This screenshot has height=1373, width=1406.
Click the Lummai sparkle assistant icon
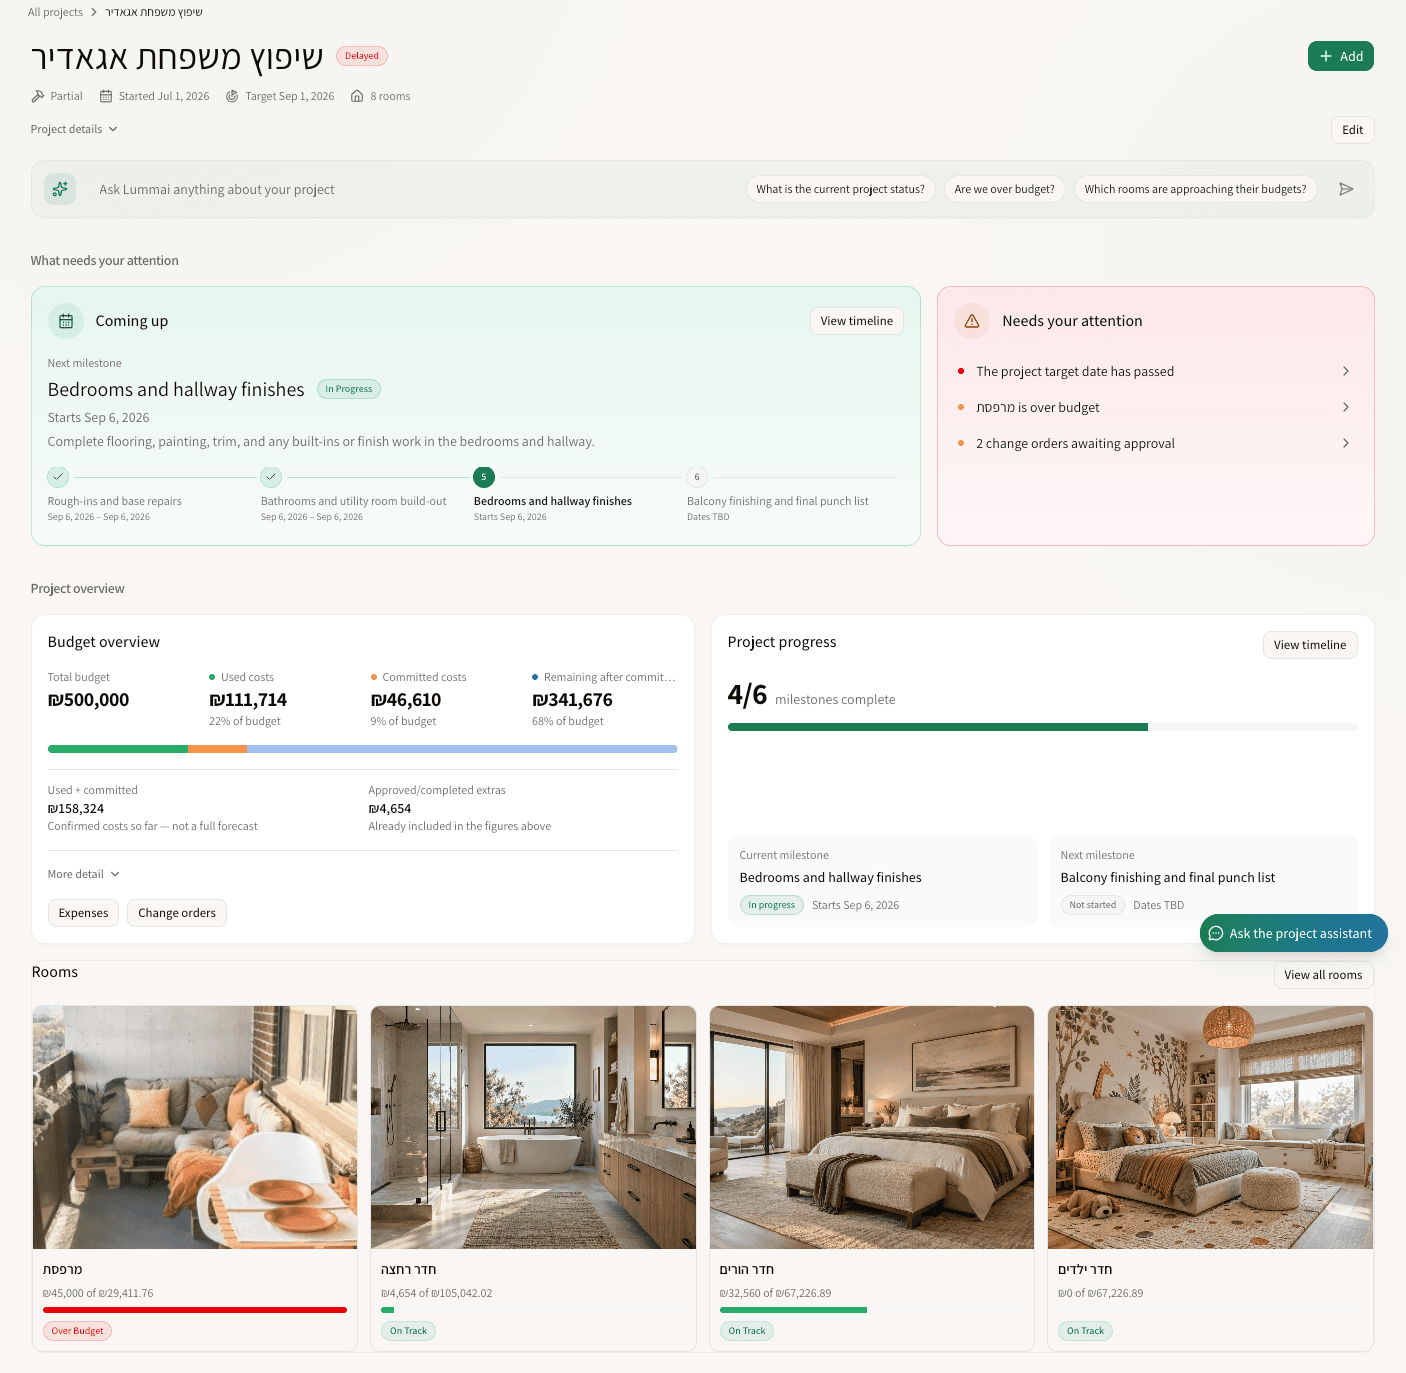[x=60, y=189]
